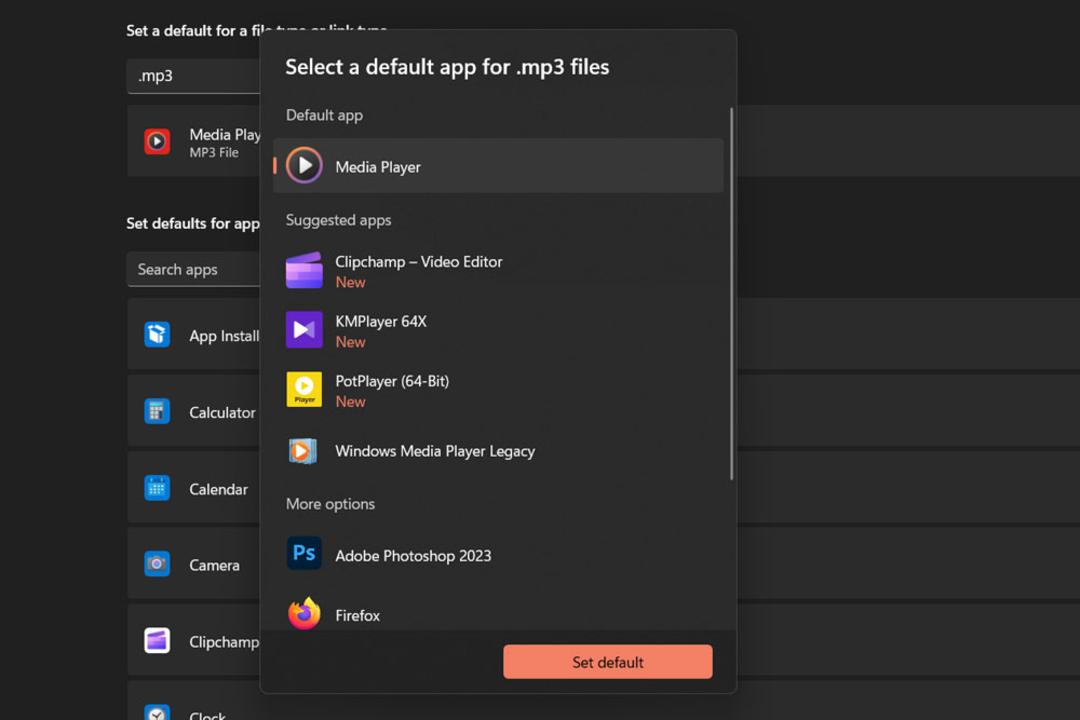This screenshot has height=720, width=1080.
Task: Select the Adobe Photoshop 2023 icon
Action: pyautogui.click(x=304, y=553)
